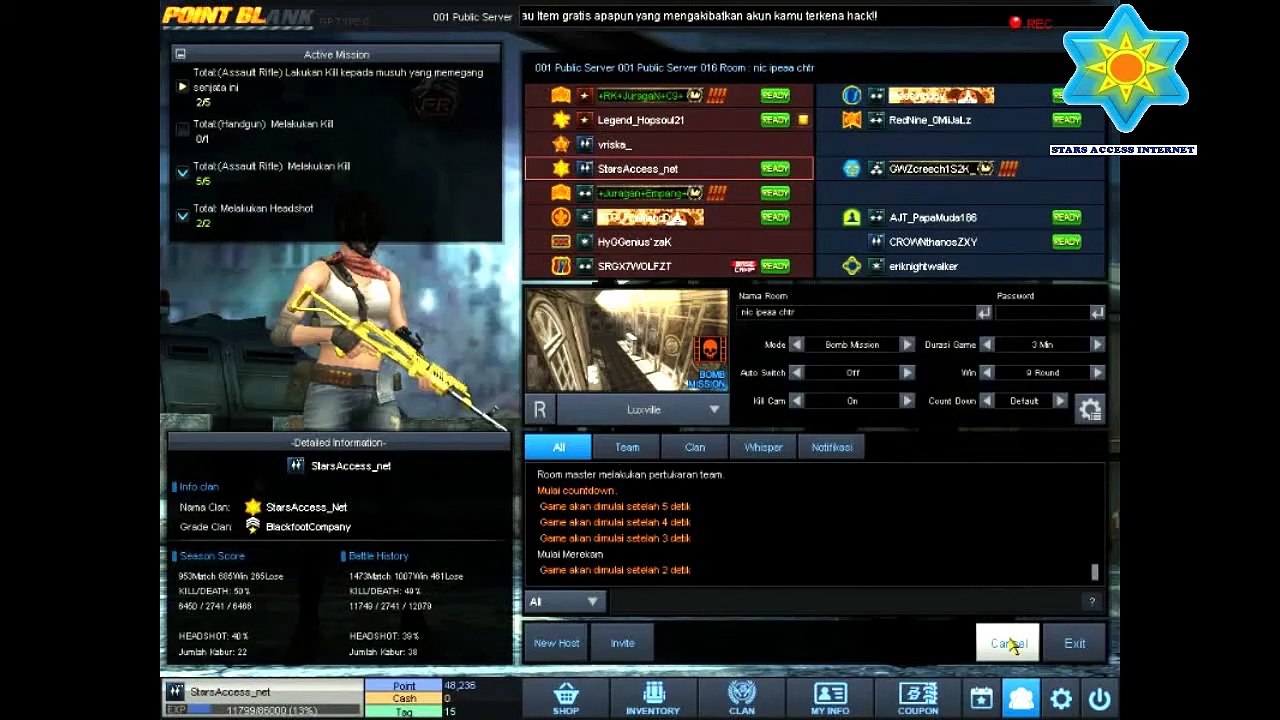Decrease the Durasi Game value
Screen dimensions: 1280x720
[987, 344]
